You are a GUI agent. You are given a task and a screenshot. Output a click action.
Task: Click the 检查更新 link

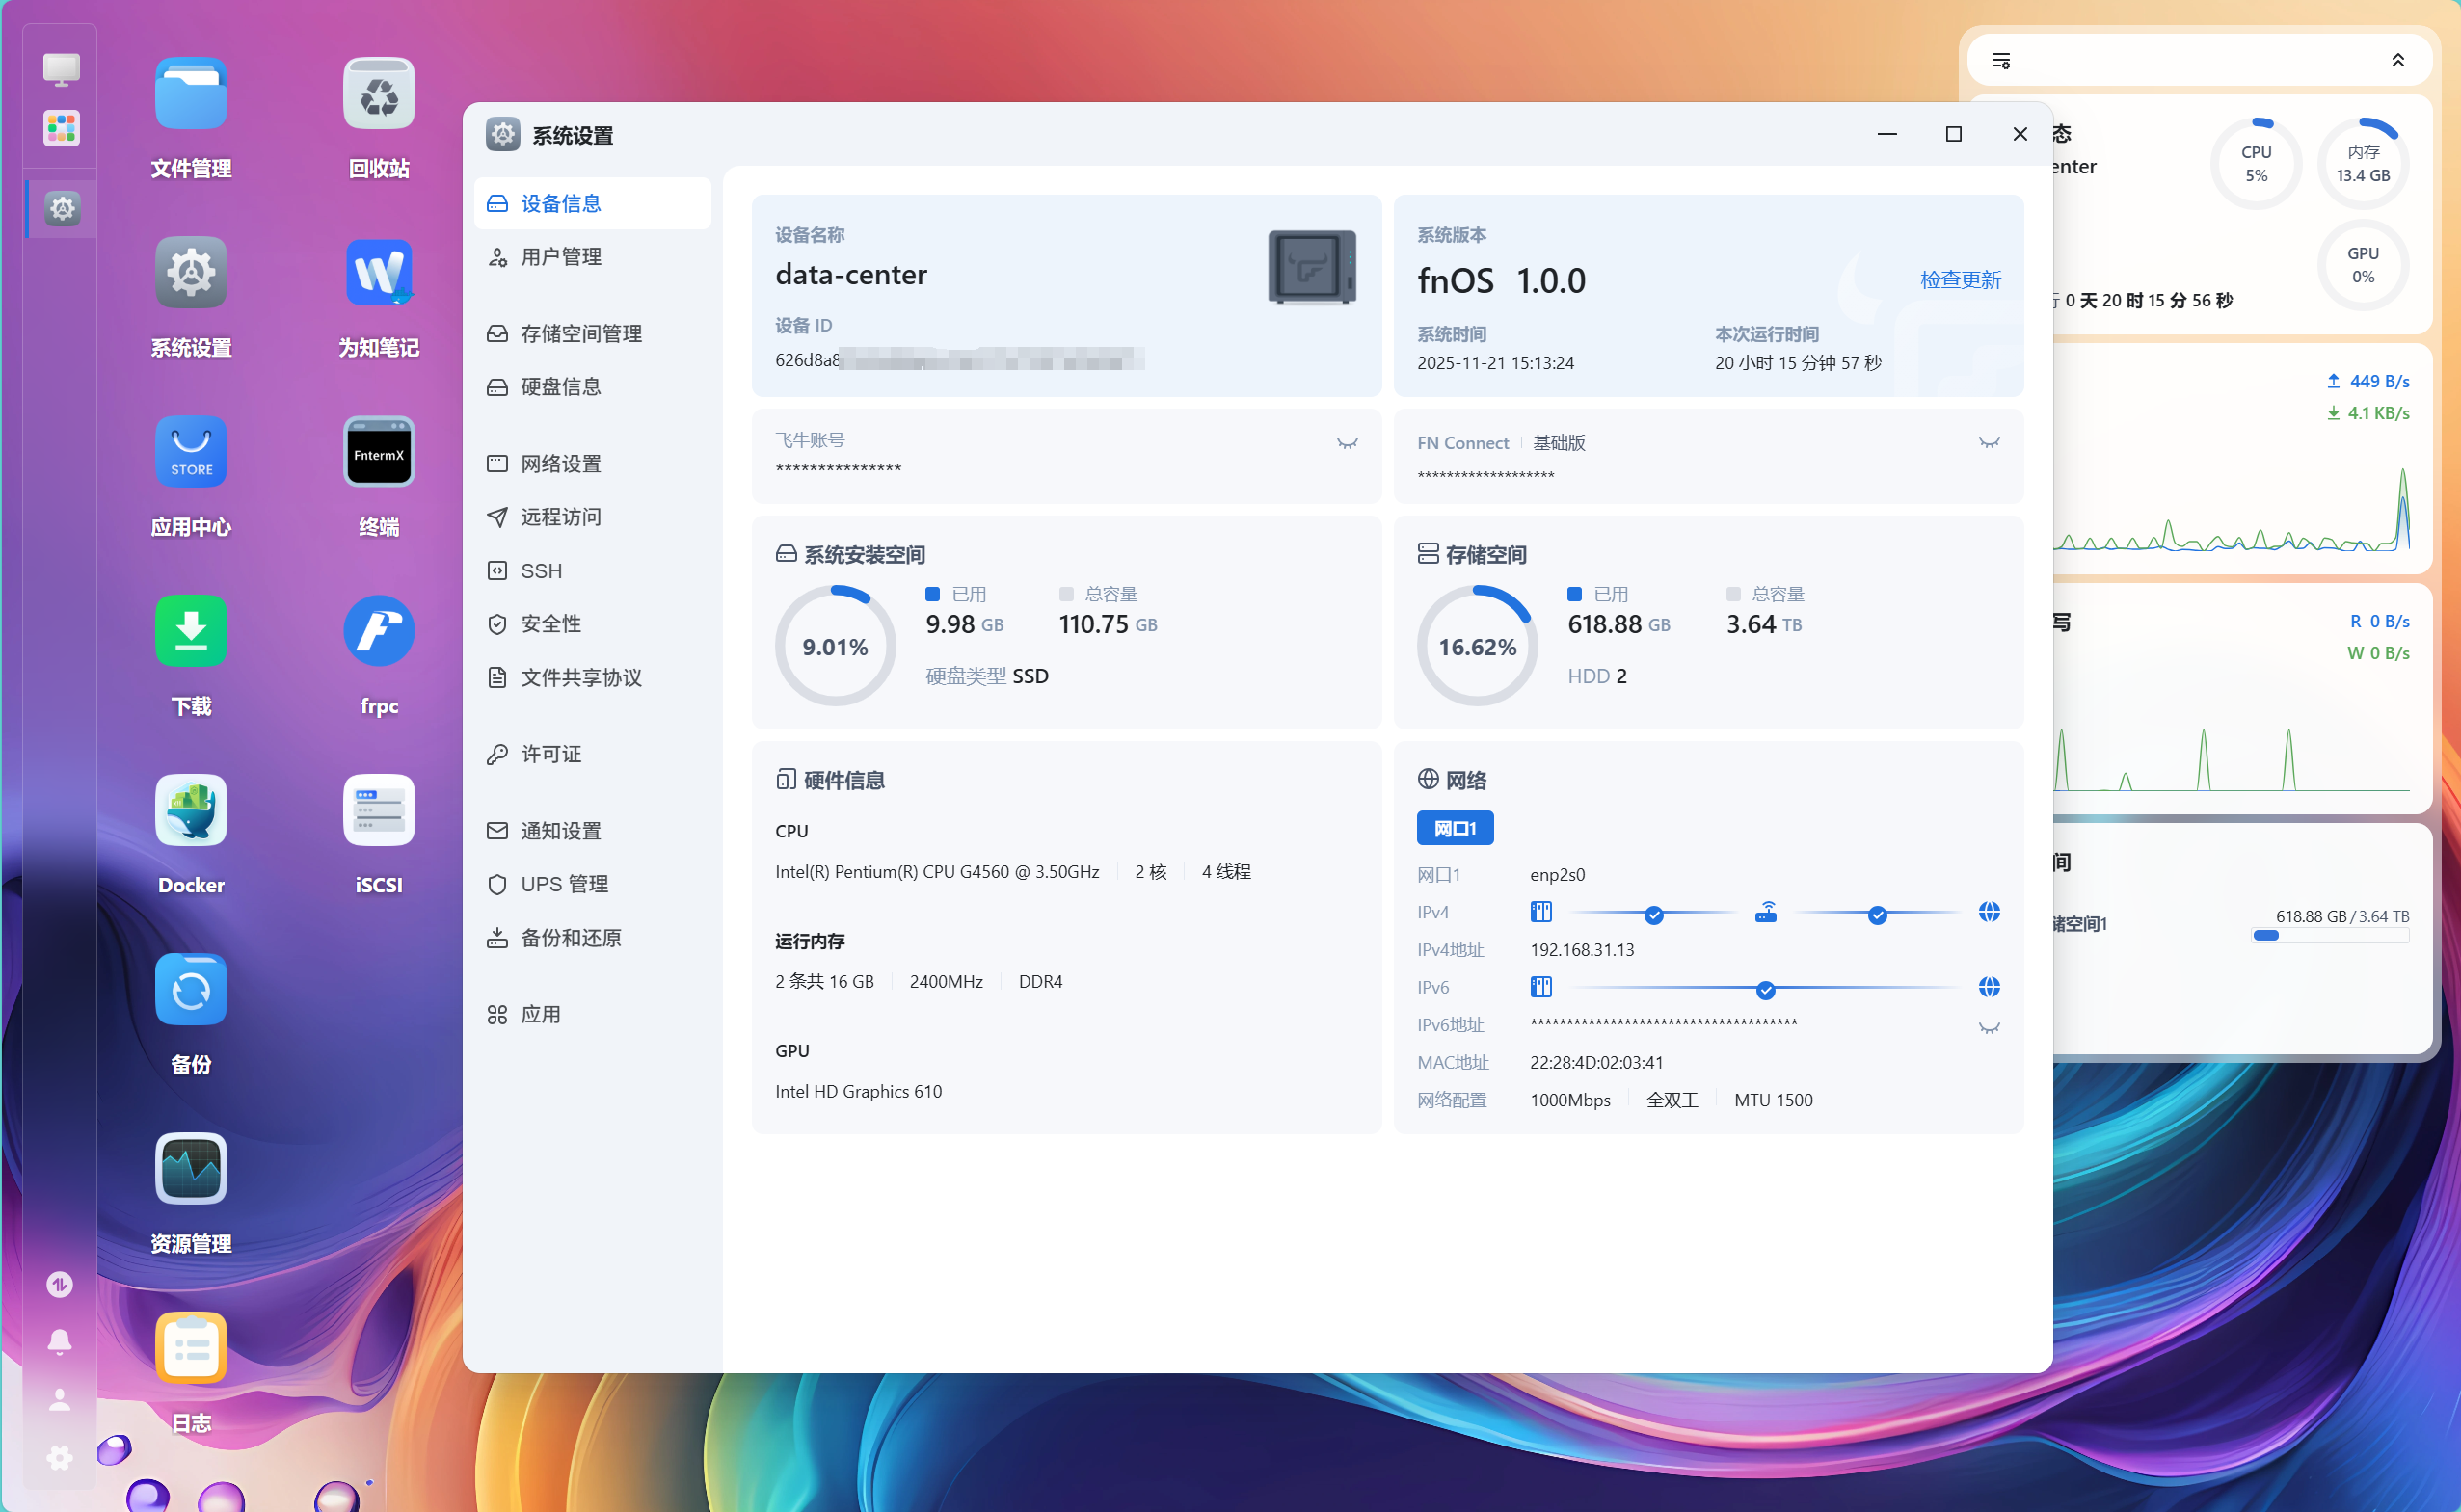coord(1959,280)
